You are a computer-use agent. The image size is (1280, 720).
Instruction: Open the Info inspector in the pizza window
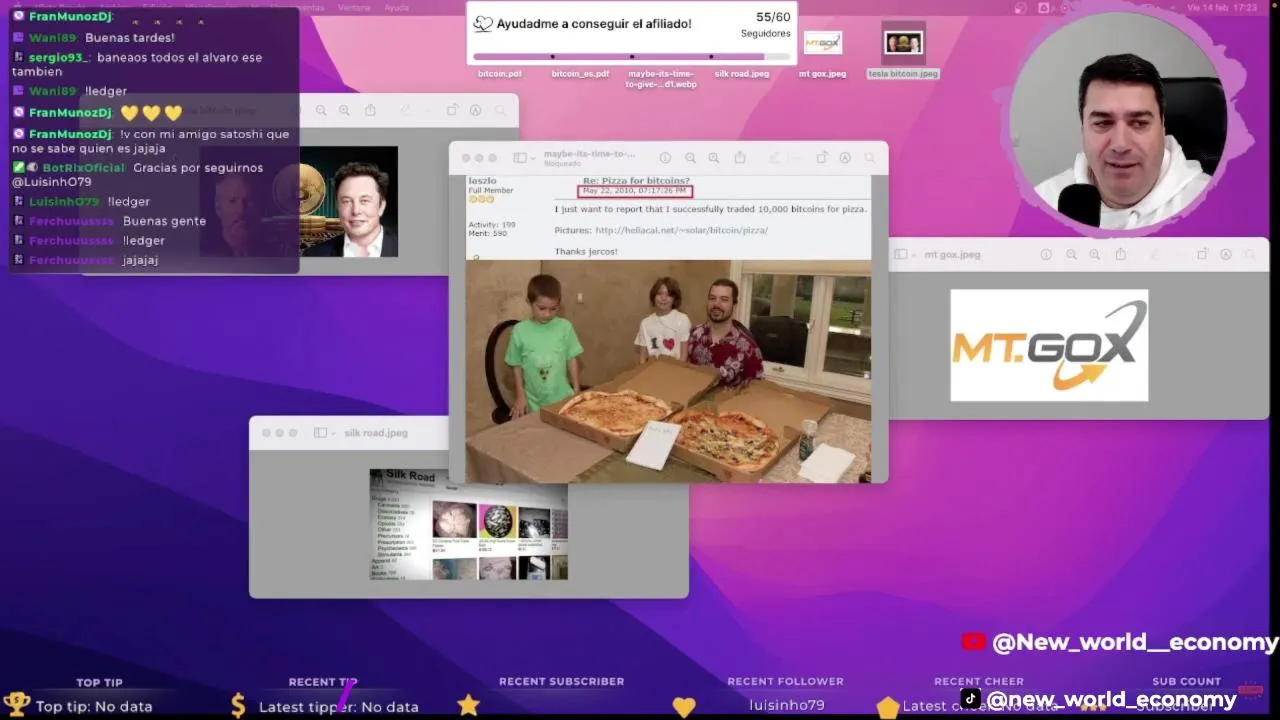665,158
